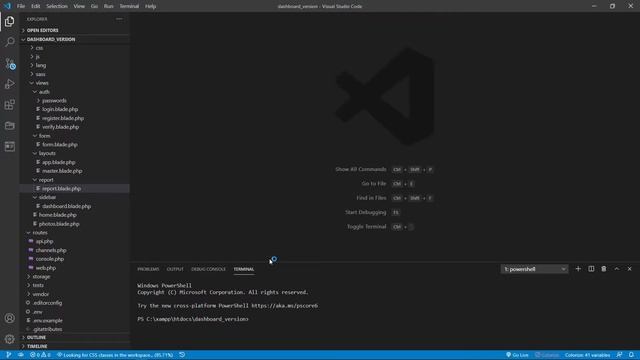The width and height of the screenshot is (640, 360).
Task: Open master.blade.php file
Action: coord(62,171)
